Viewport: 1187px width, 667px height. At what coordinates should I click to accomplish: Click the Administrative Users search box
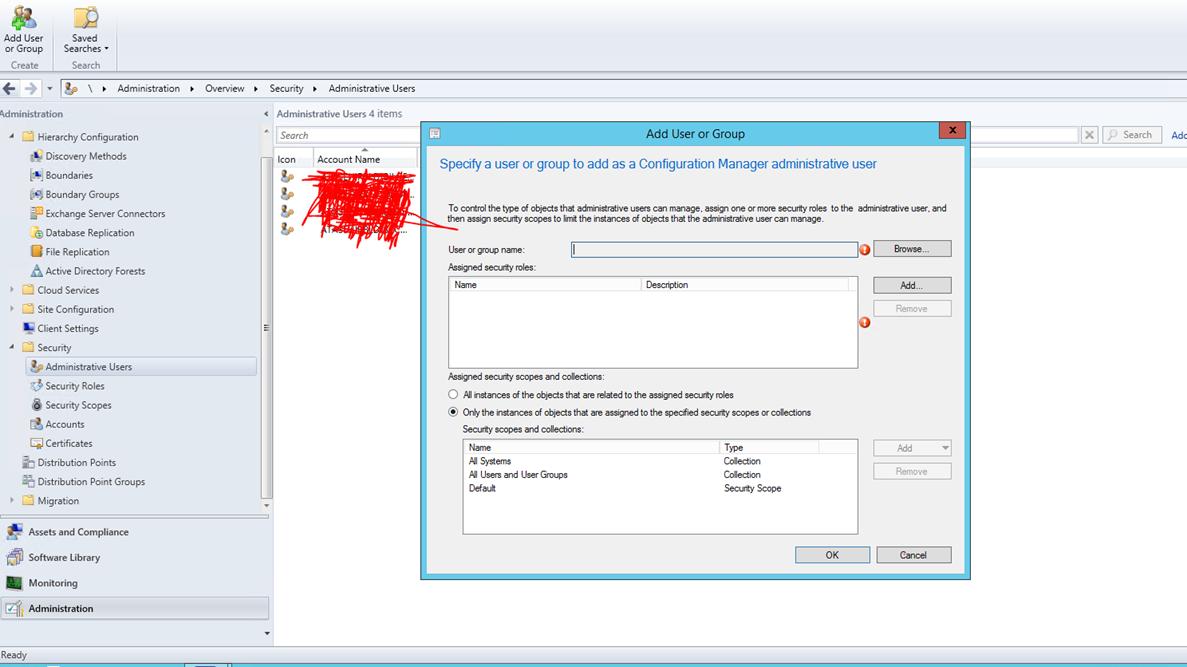pyautogui.click(x=348, y=136)
